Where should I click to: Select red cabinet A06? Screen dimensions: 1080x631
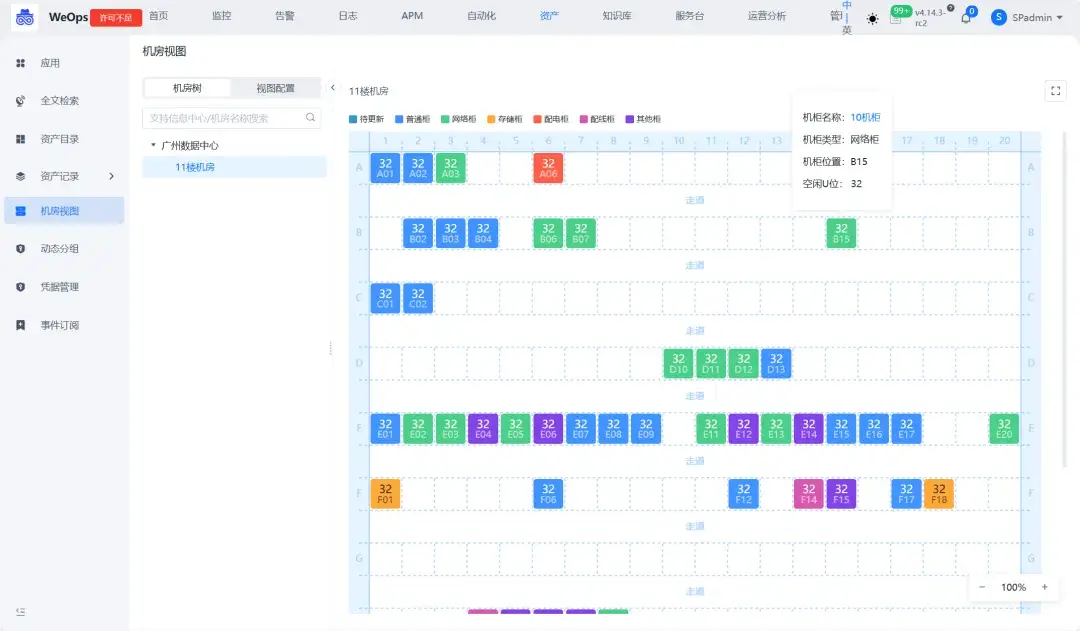coord(548,167)
